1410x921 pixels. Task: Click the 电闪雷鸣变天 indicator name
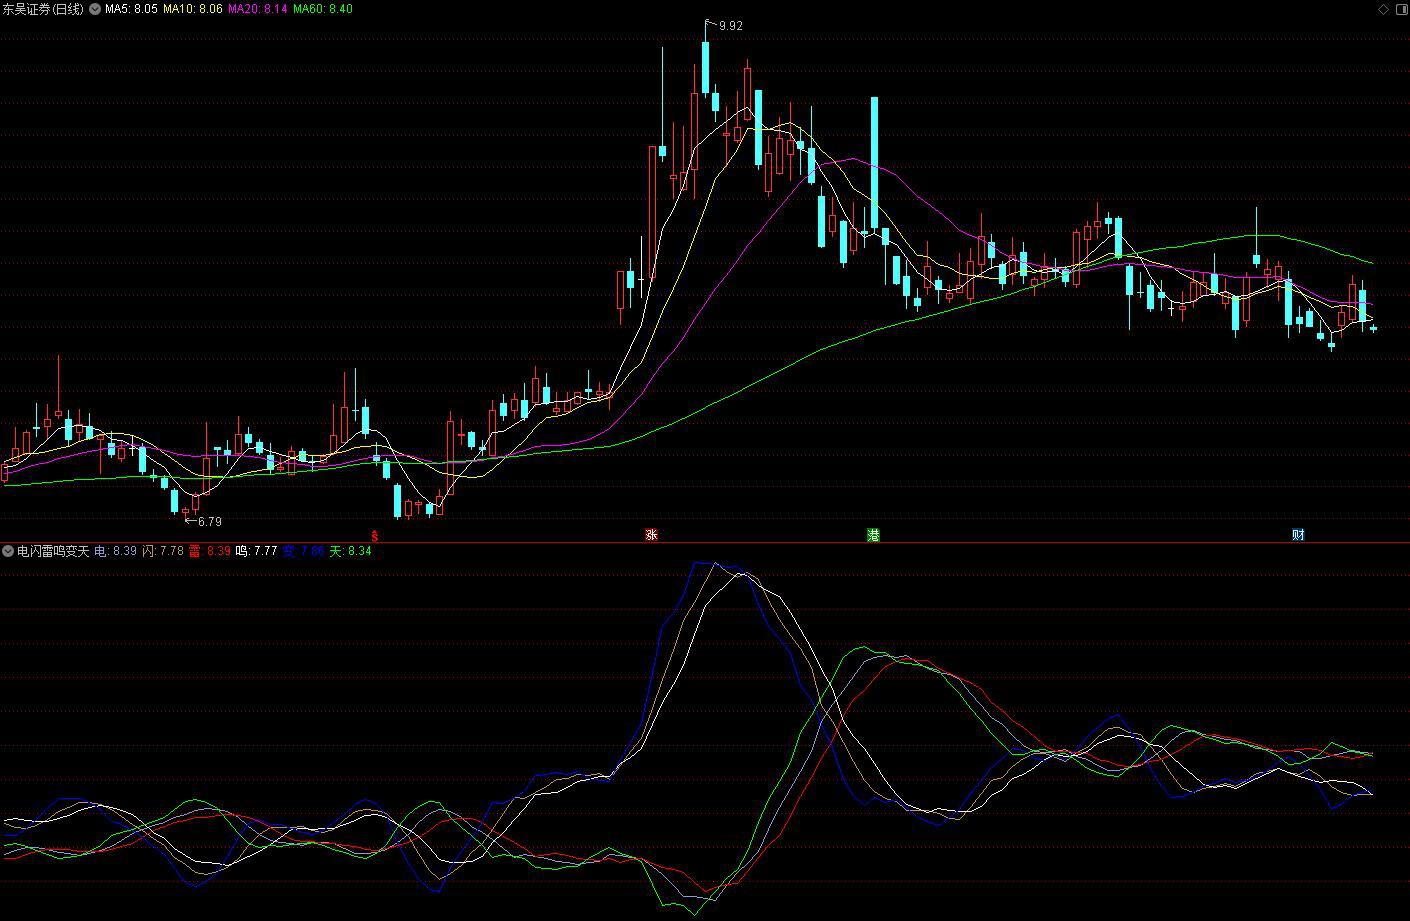(53, 551)
